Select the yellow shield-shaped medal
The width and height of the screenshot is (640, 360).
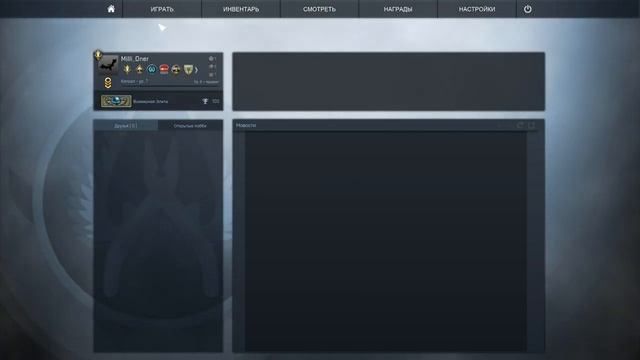tap(188, 69)
